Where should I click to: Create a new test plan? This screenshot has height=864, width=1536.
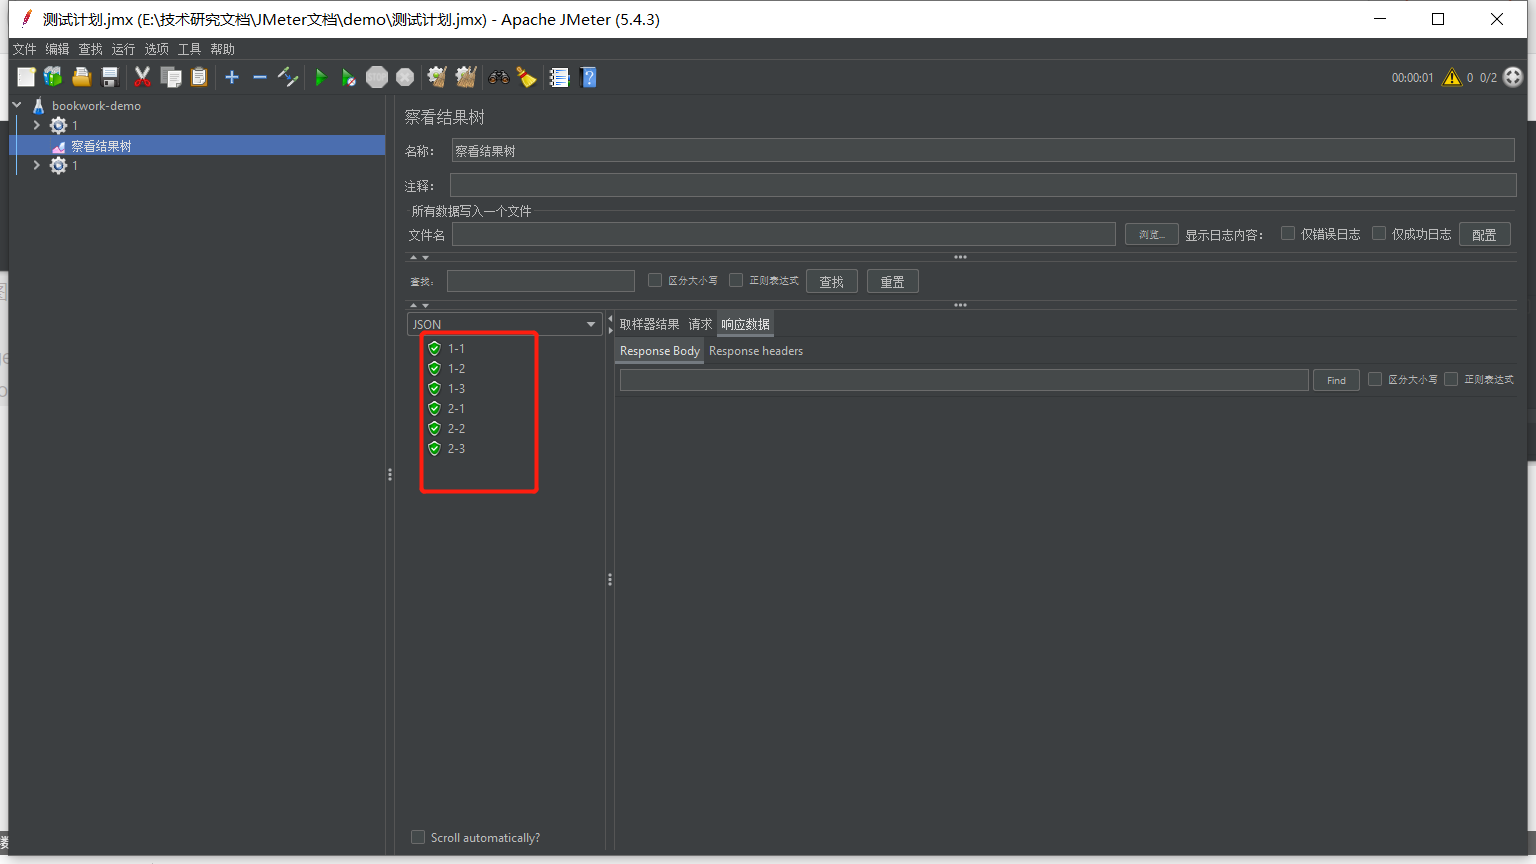pos(26,77)
